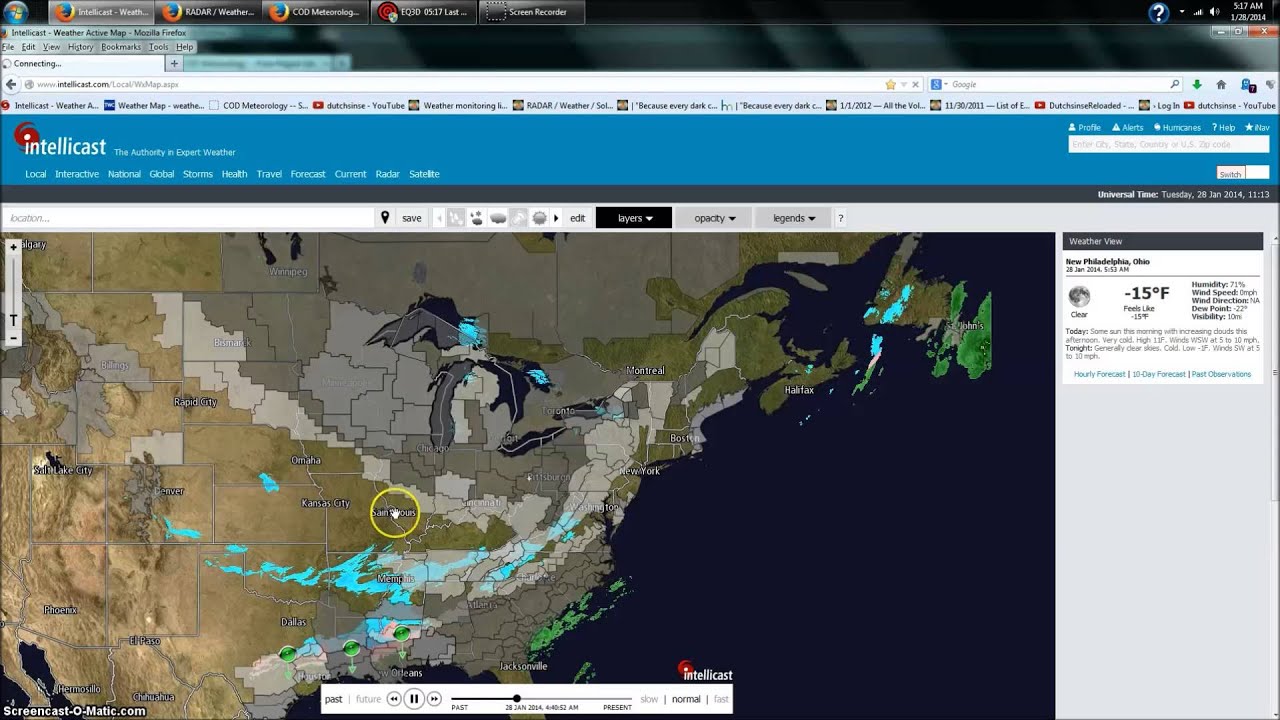Open the Firefox Bookmarks menu
Image resolution: width=1280 pixels, height=720 pixels.
(121, 47)
